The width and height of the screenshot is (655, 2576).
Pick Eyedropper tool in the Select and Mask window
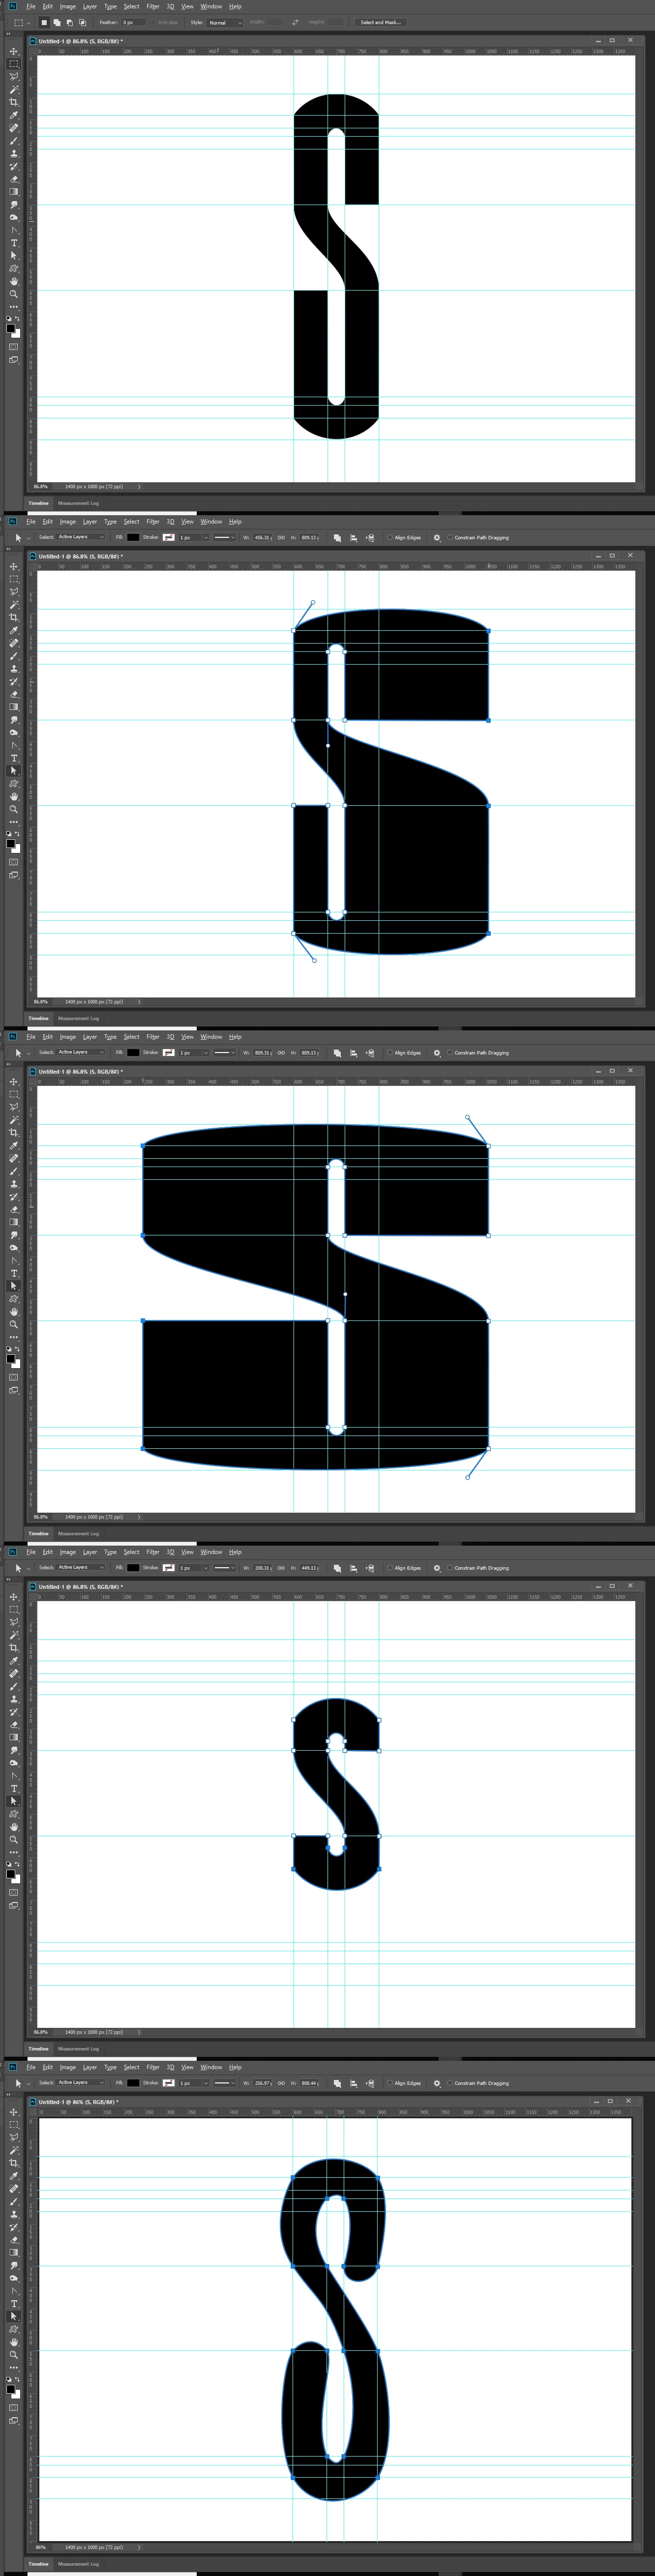click(x=14, y=115)
